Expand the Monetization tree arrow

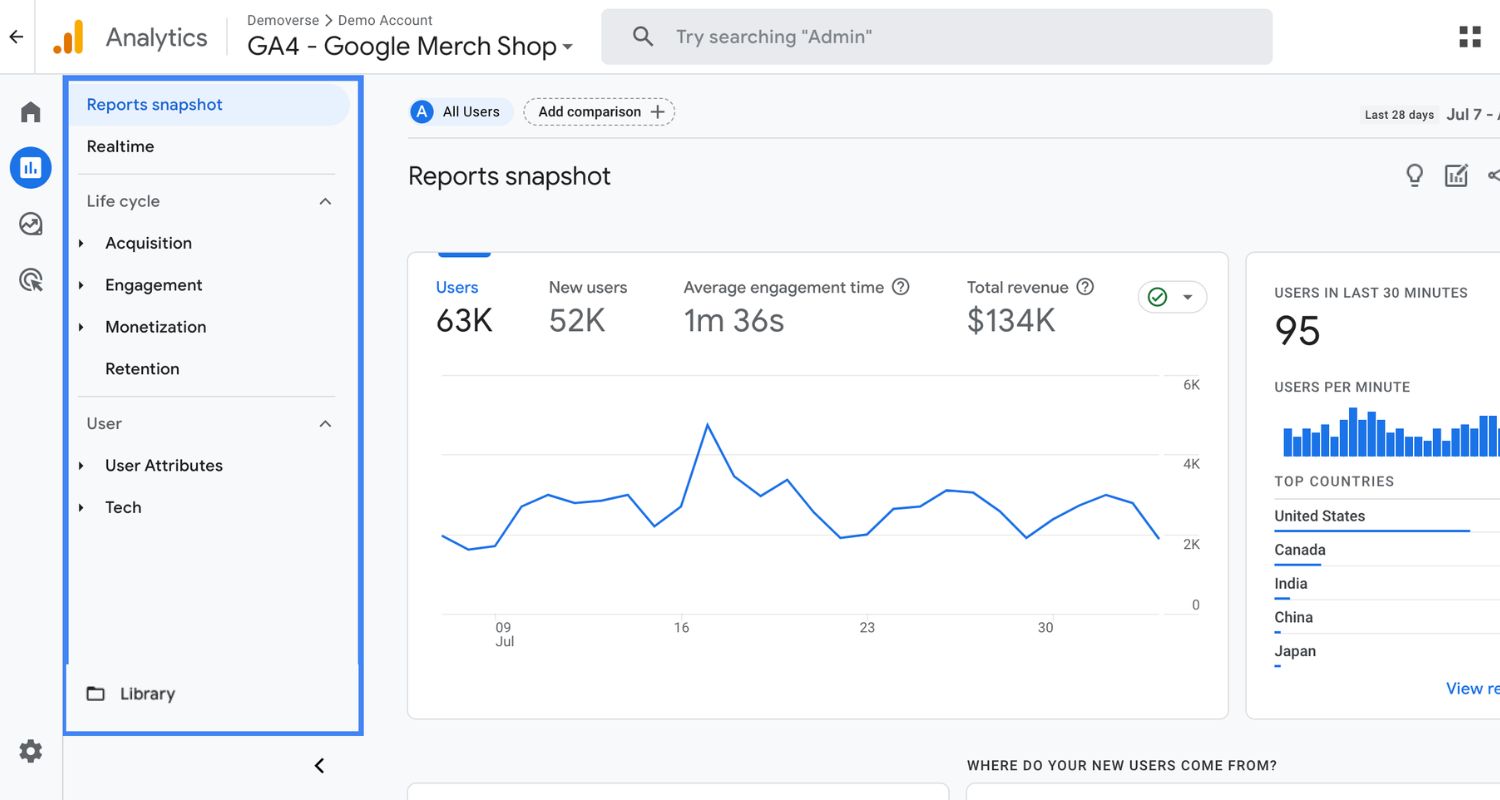[x=81, y=327]
